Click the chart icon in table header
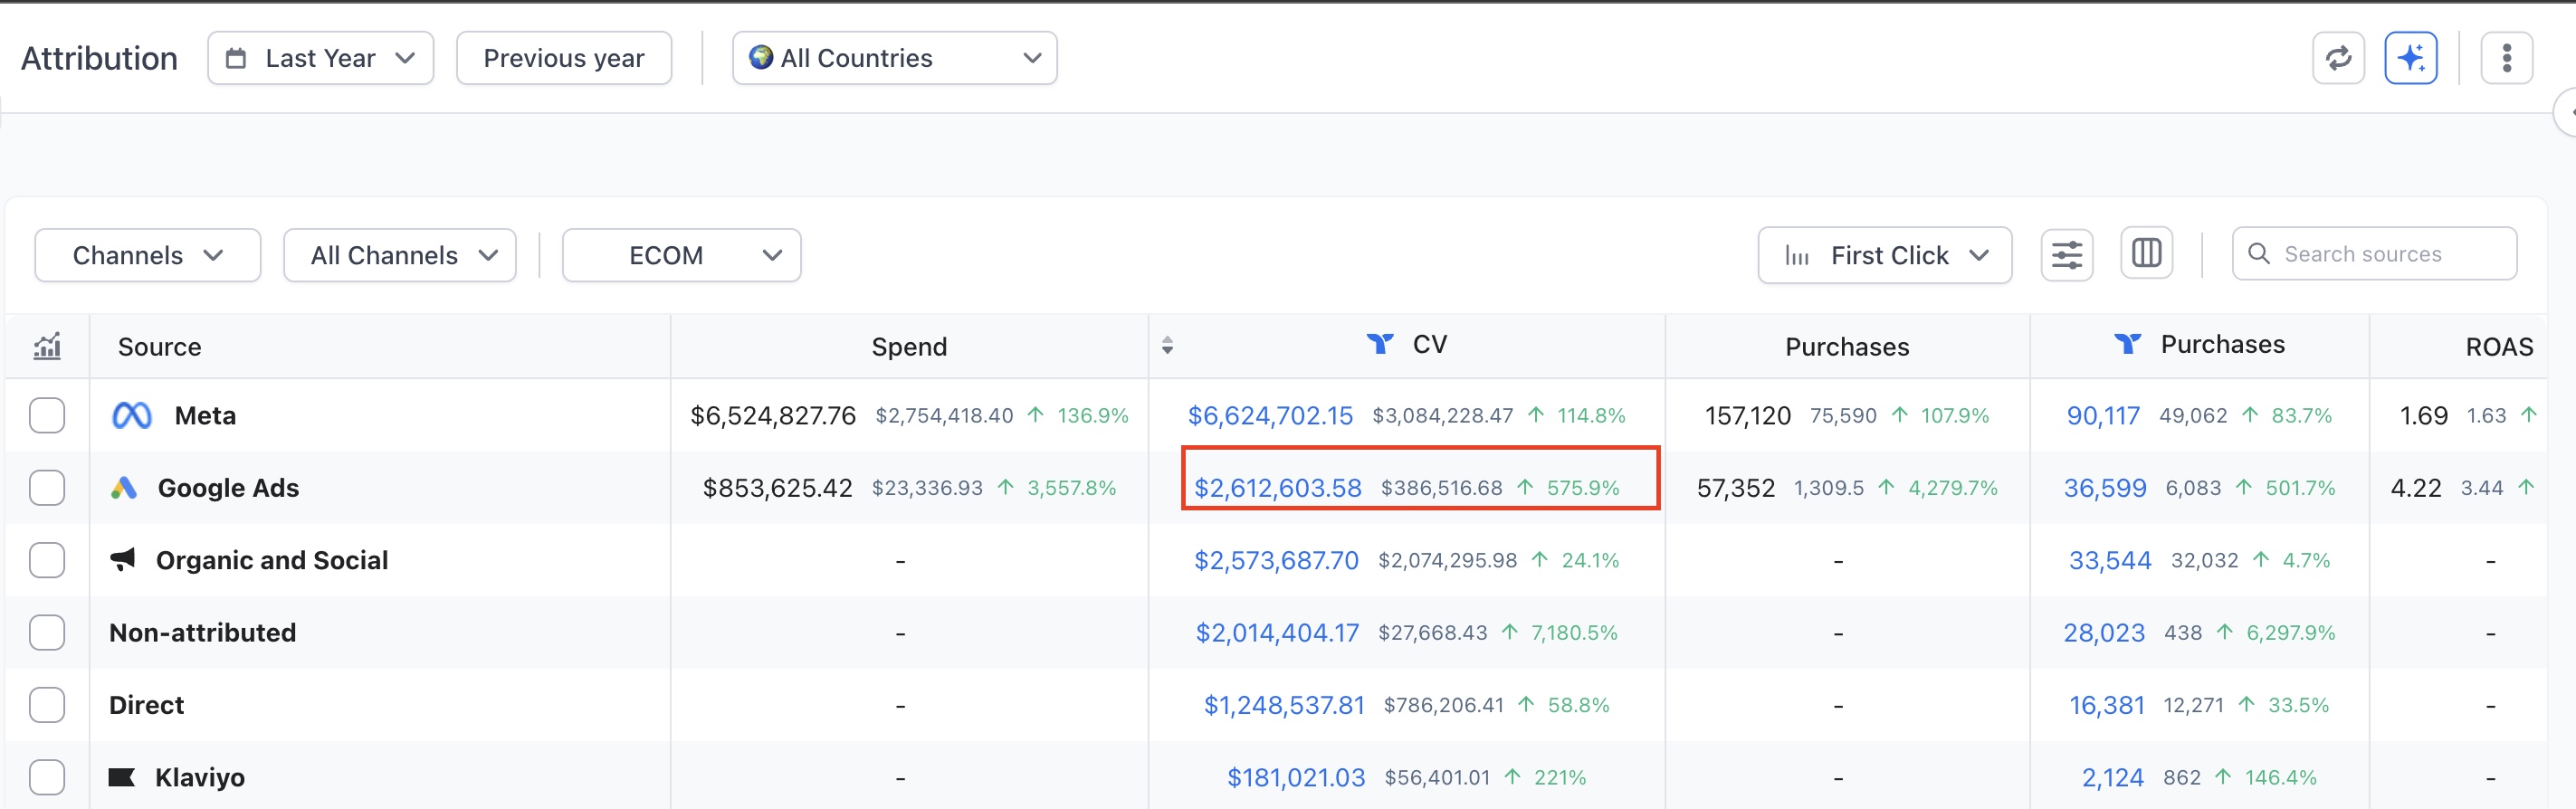Screen dimensions: 2576x809 pyautogui.click(x=47, y=346)
